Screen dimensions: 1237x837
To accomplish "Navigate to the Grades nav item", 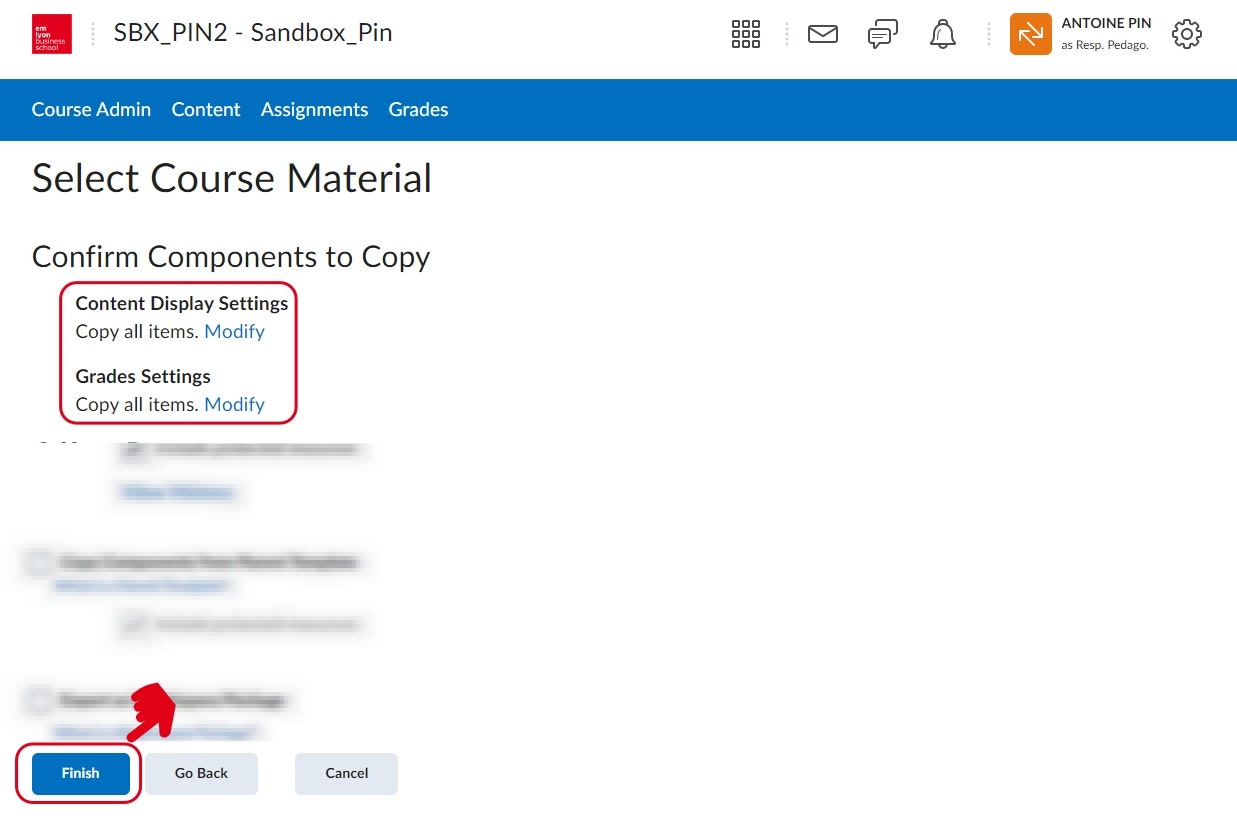I will tap(418, 110).
